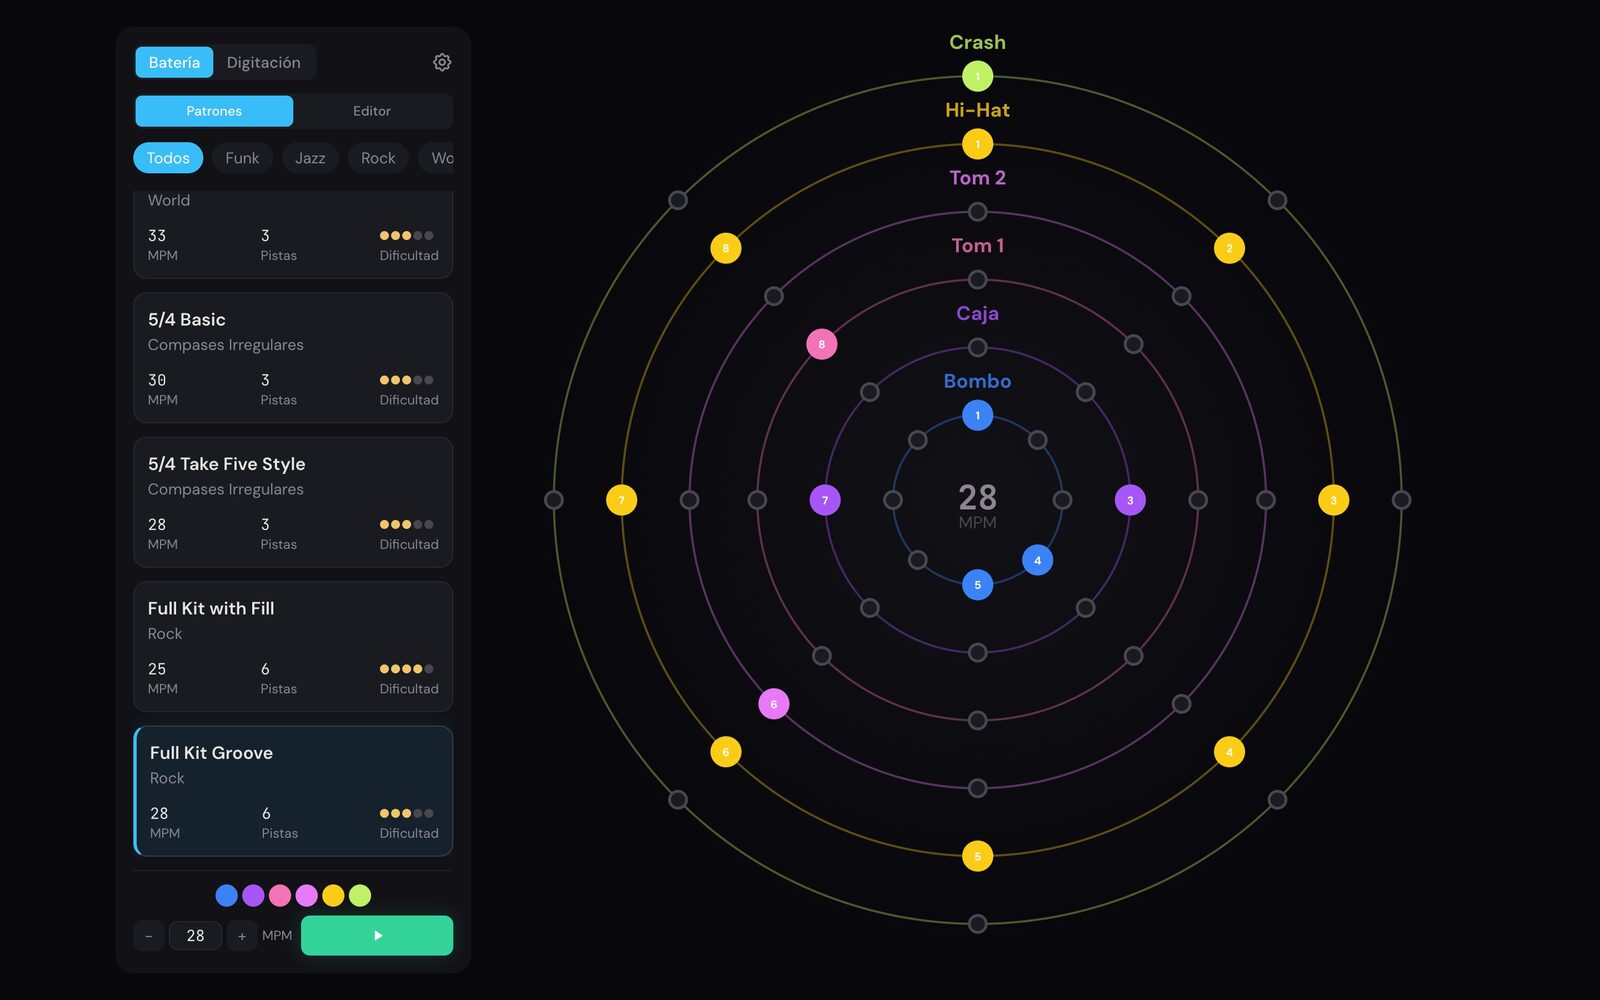Click the magenta Tom 2 color dot
This screenshot has width=1600, height=1000.
click(307, 895)
